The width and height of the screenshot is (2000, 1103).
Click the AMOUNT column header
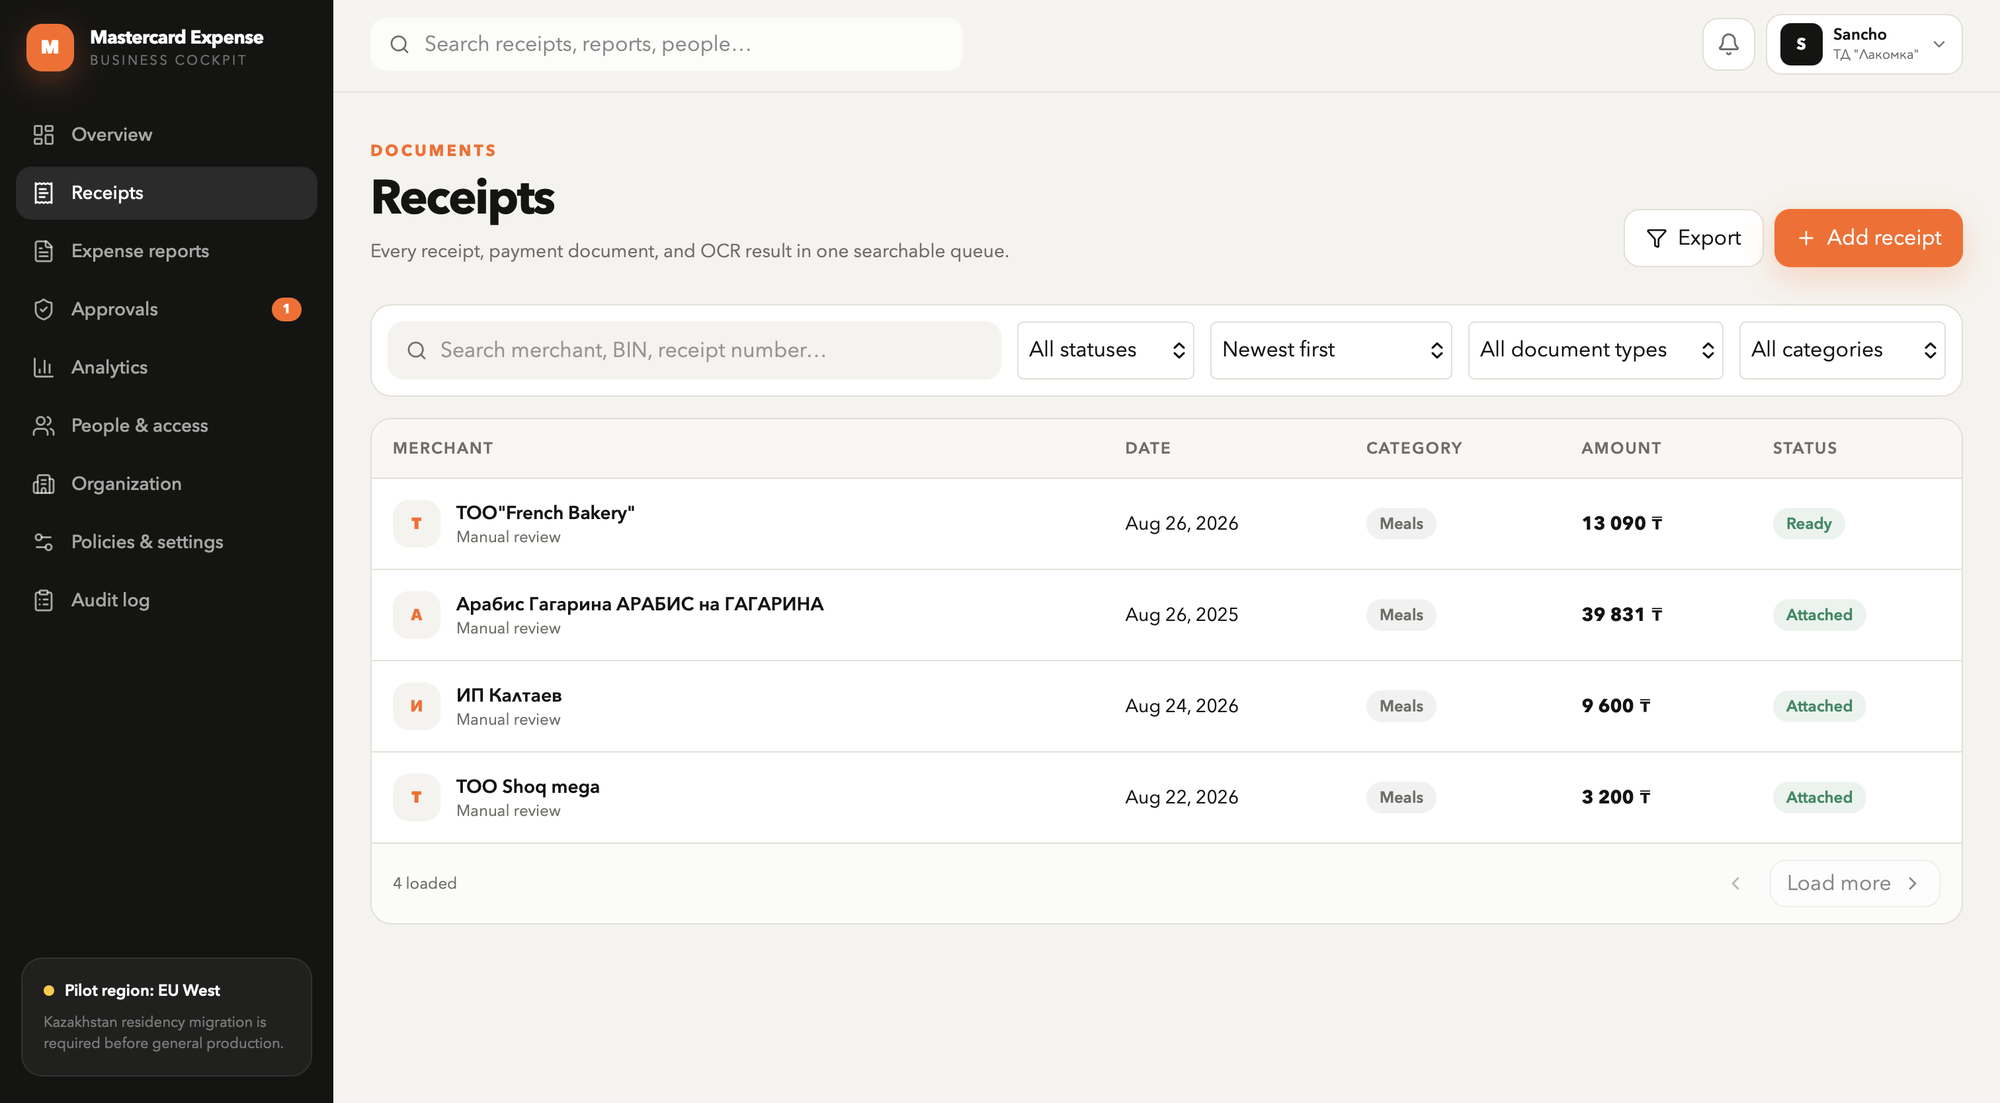[1620, 448]
